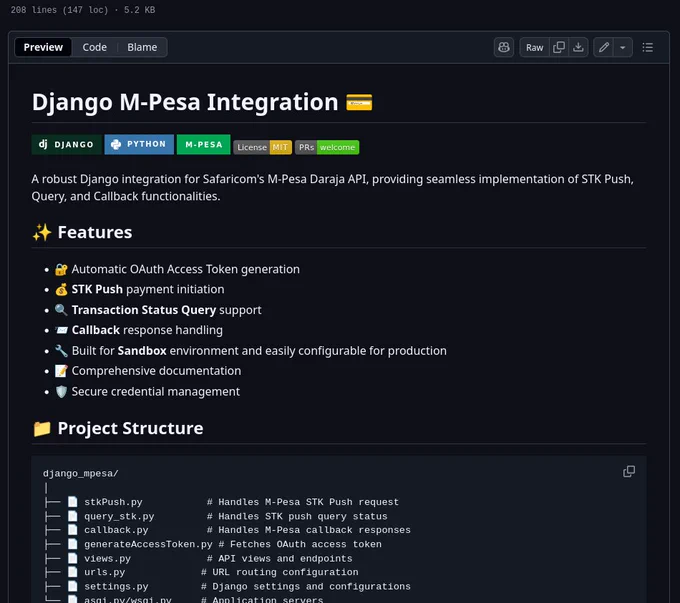Open the Blame tab
Viewport: 680px width, 603px height.
tap(142, 47)
